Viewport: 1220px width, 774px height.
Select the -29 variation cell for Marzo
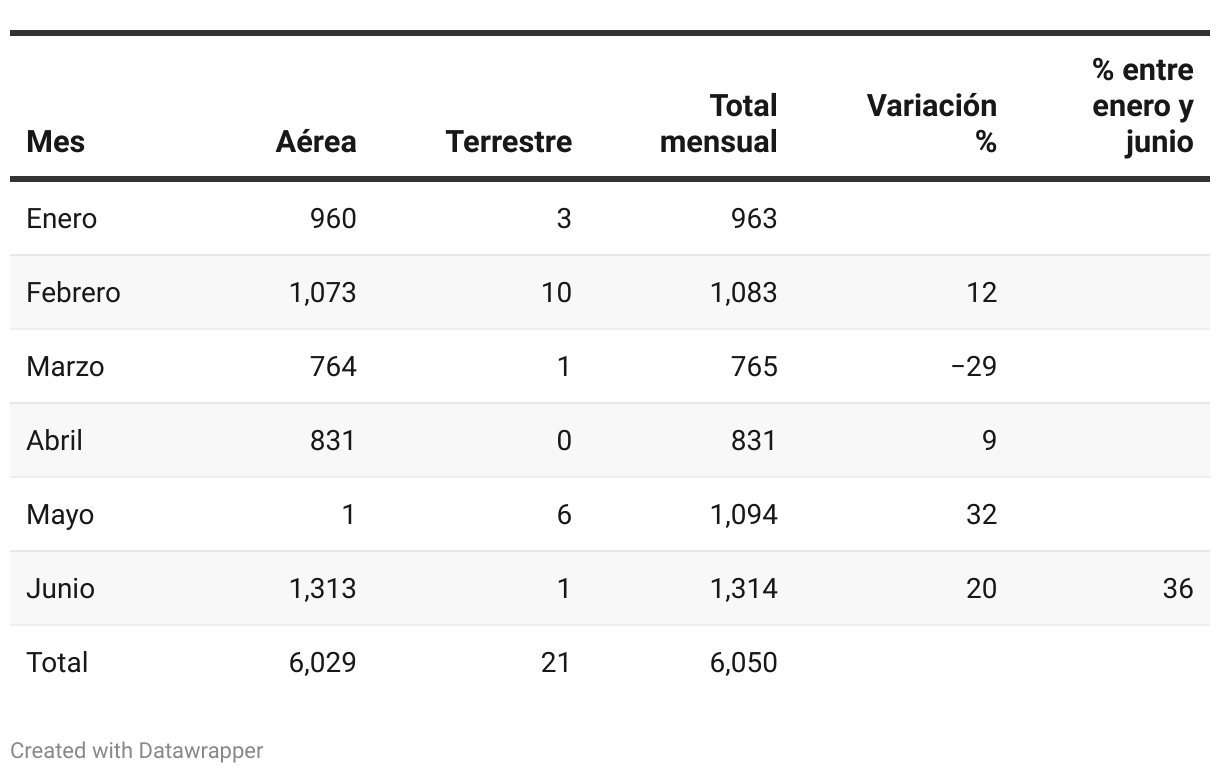pyautogui.click(x=974, y=366)
